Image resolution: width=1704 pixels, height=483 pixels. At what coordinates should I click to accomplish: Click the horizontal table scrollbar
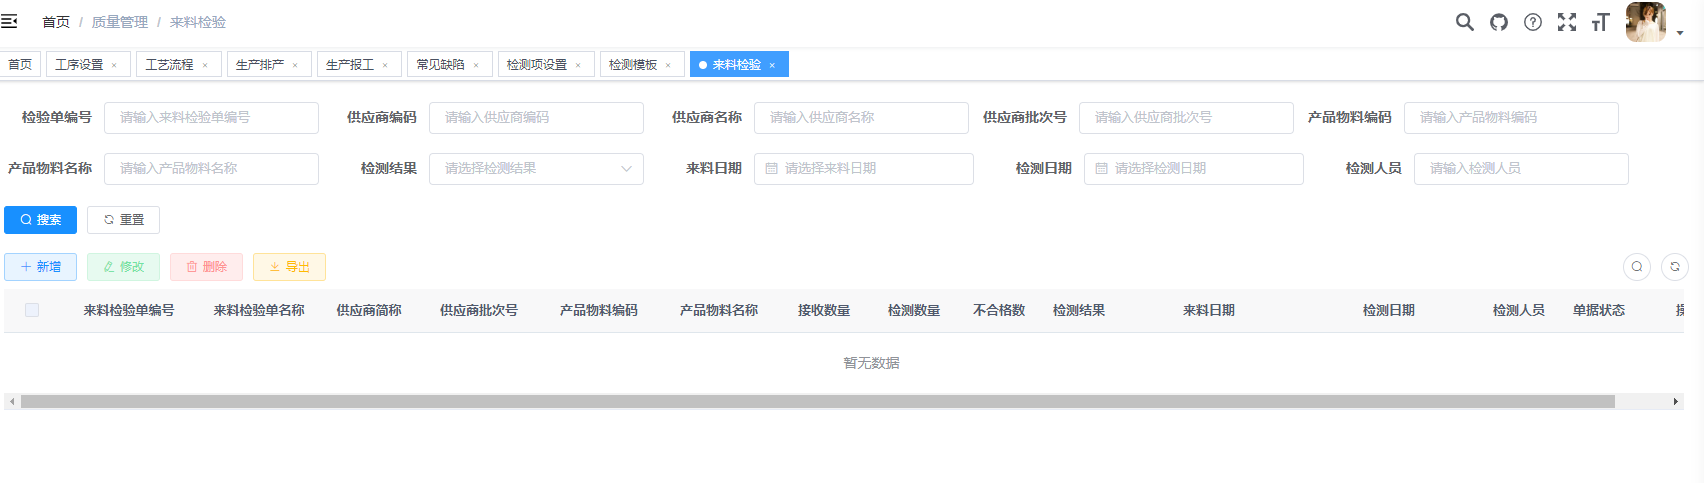point(816,401)
